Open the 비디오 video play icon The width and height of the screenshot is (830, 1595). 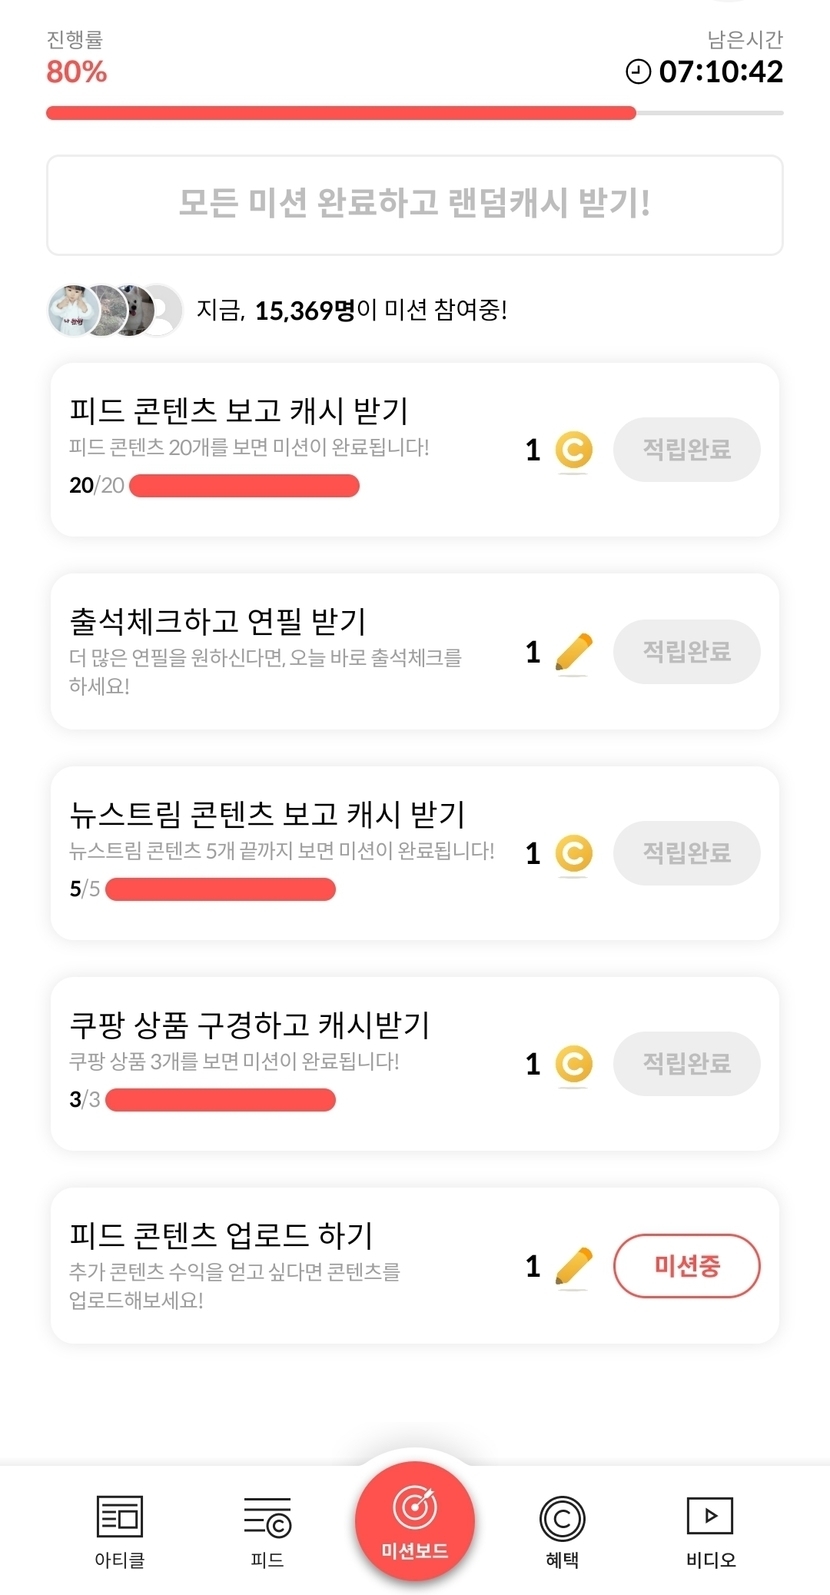coord(710,1516)
